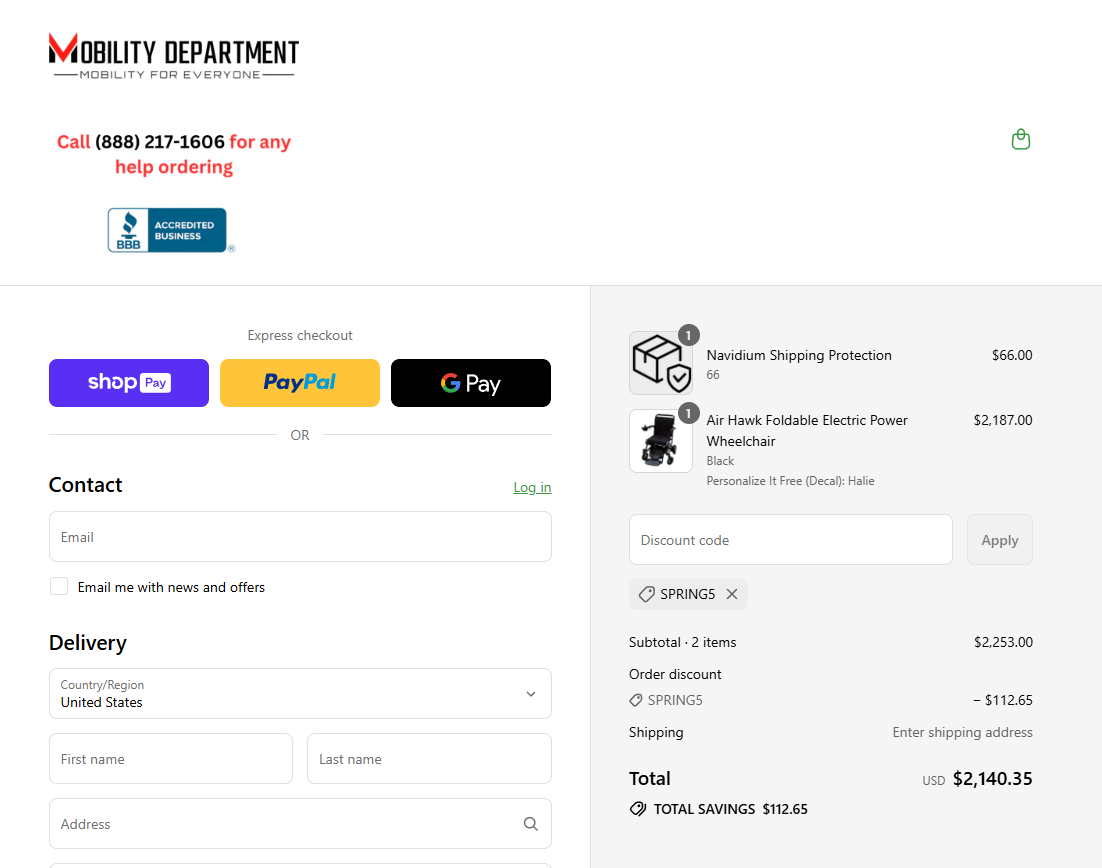
Task: Click the tag icon in SPRING5 chip
Action: [646, 594]
